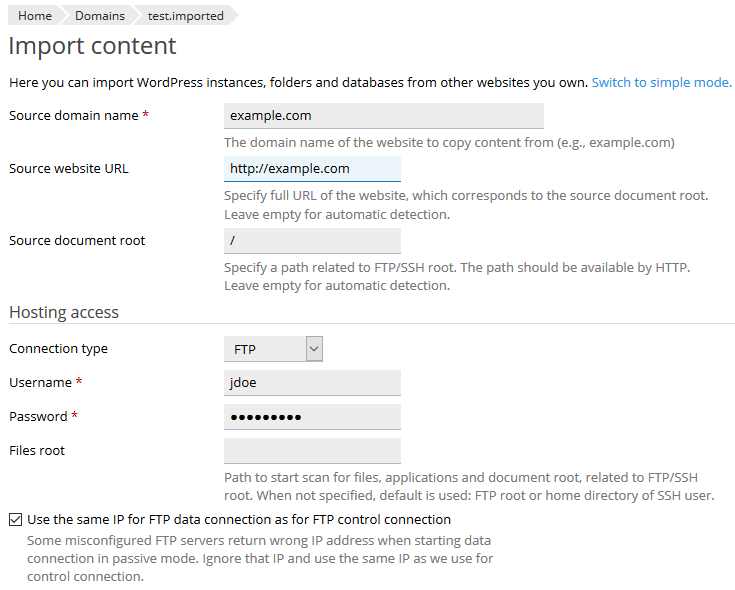Click the "Source website URL" label
This screenshot has height=590, width=735.
tap(69, 169)
